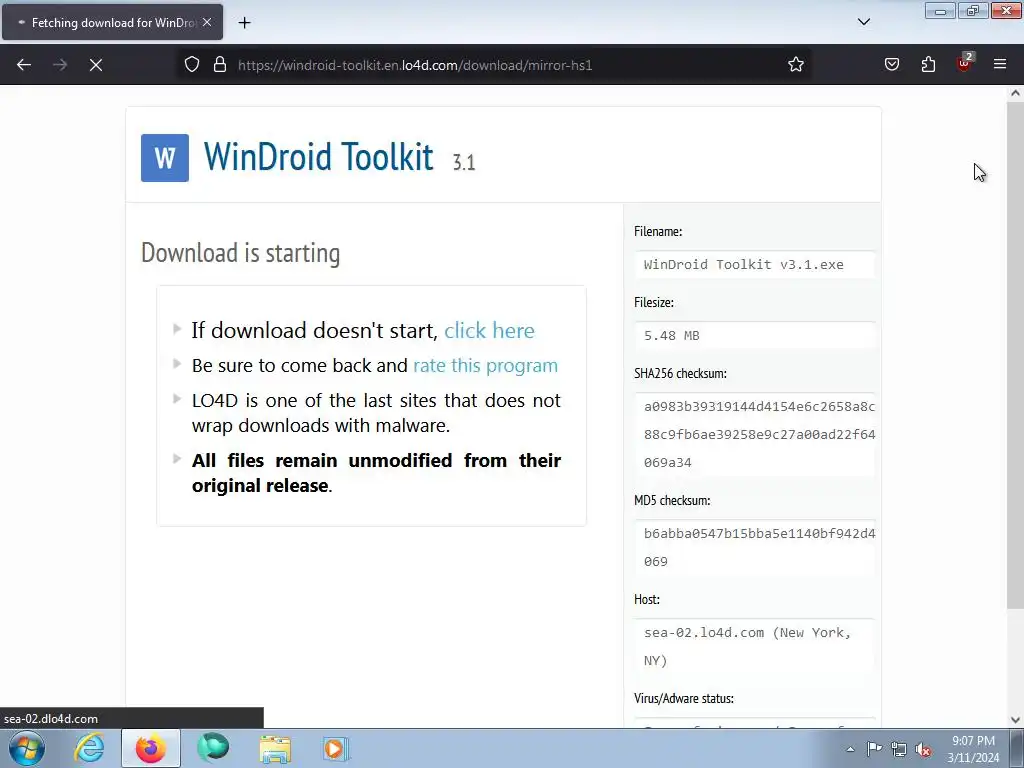Click the WinDroid Toolkit W logo
This screenshot has width=1024, height=768.
click(x=165, y=158)
